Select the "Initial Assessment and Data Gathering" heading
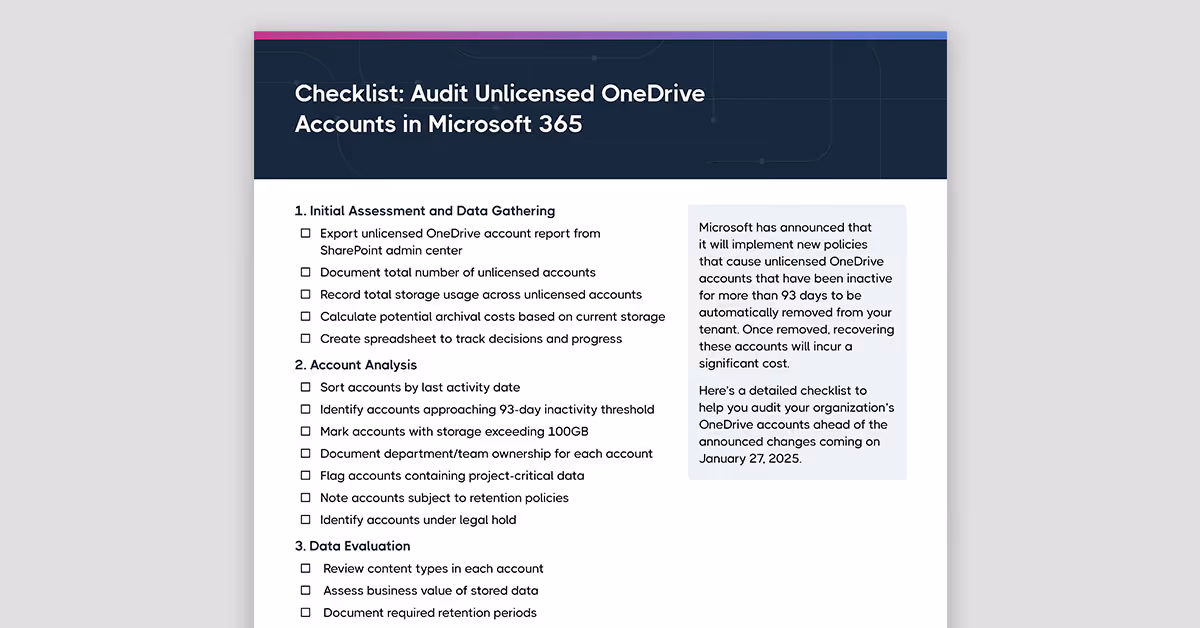Screen dimensions: 1200x628 pyautogui.click(x=425, y=210)
